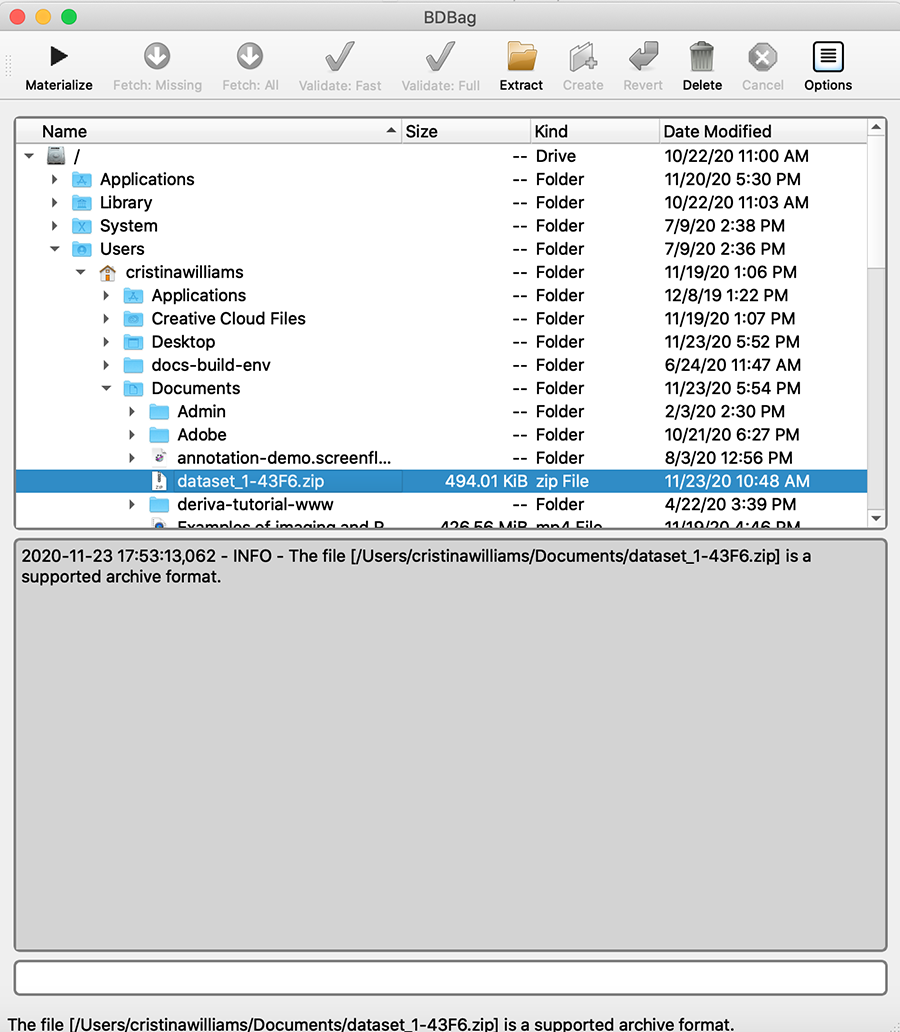Click the System folder icon
Viewport: 900px width, 1032px height.
pos(82,226)
